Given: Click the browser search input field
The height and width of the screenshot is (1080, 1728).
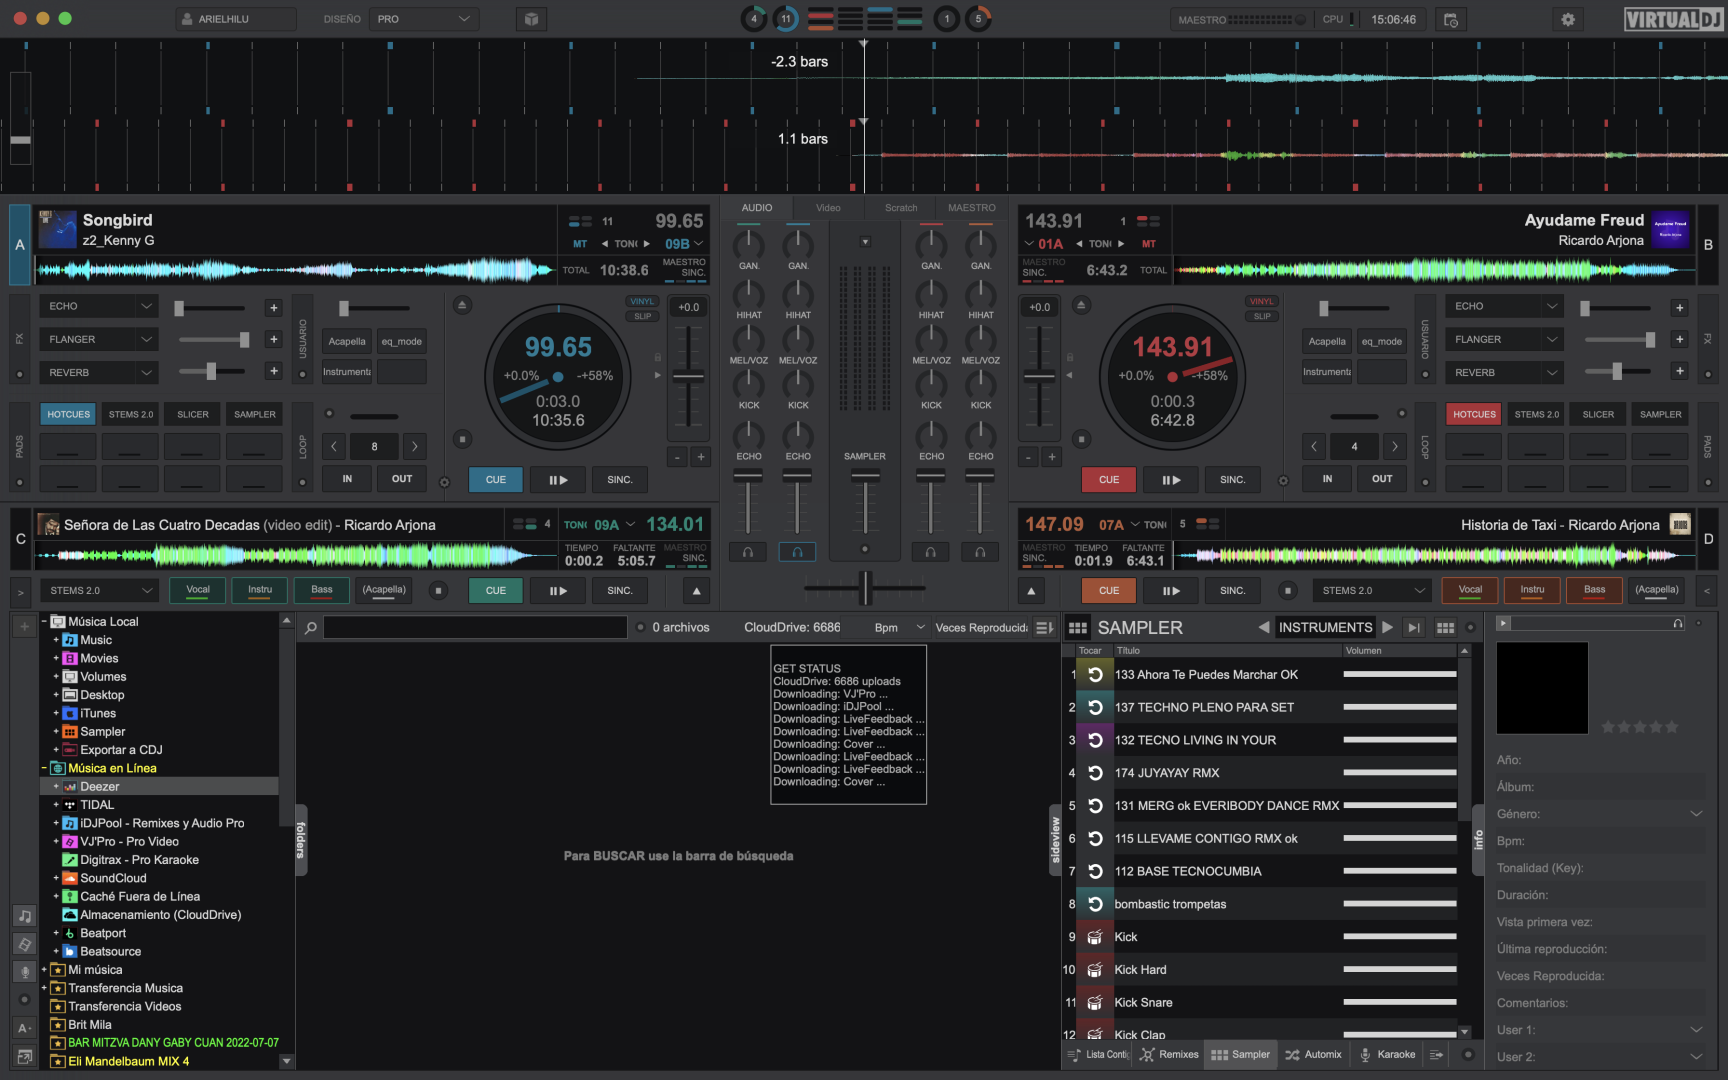Looking at the screenshot, I should (x=475, y=628).
